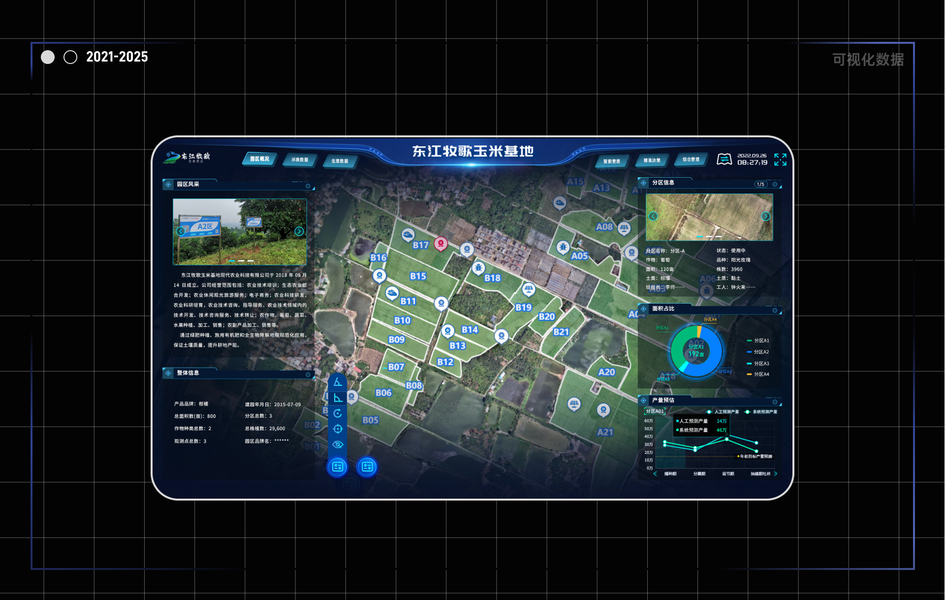Show the previous photo in 园区风采
The image size is (945, 600).
(180, 231)
